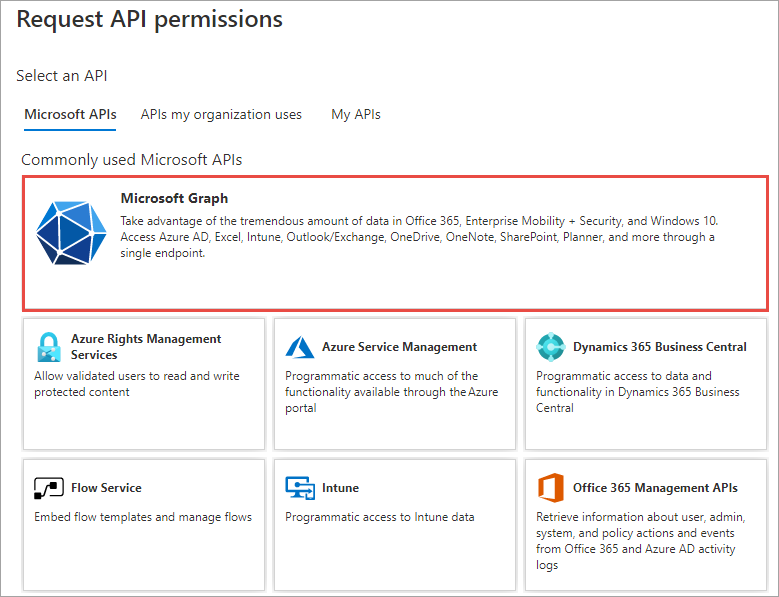This screenshot has width=779, height=597.
Task: Pick Dynamics 365 Business Central title
Action: pos(660,347)
